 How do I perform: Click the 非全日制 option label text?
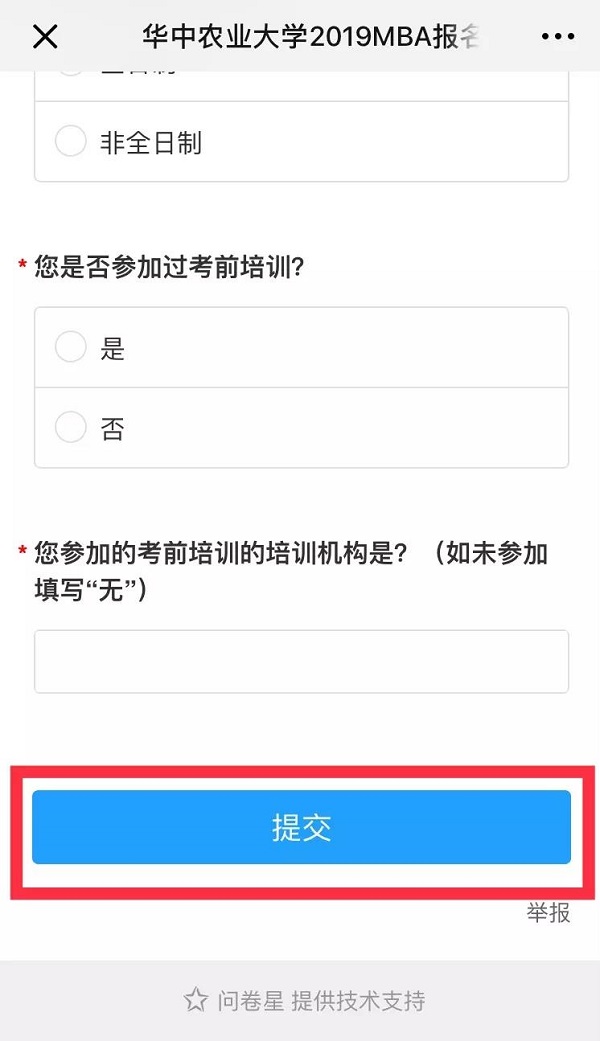[x=151, y=143]
